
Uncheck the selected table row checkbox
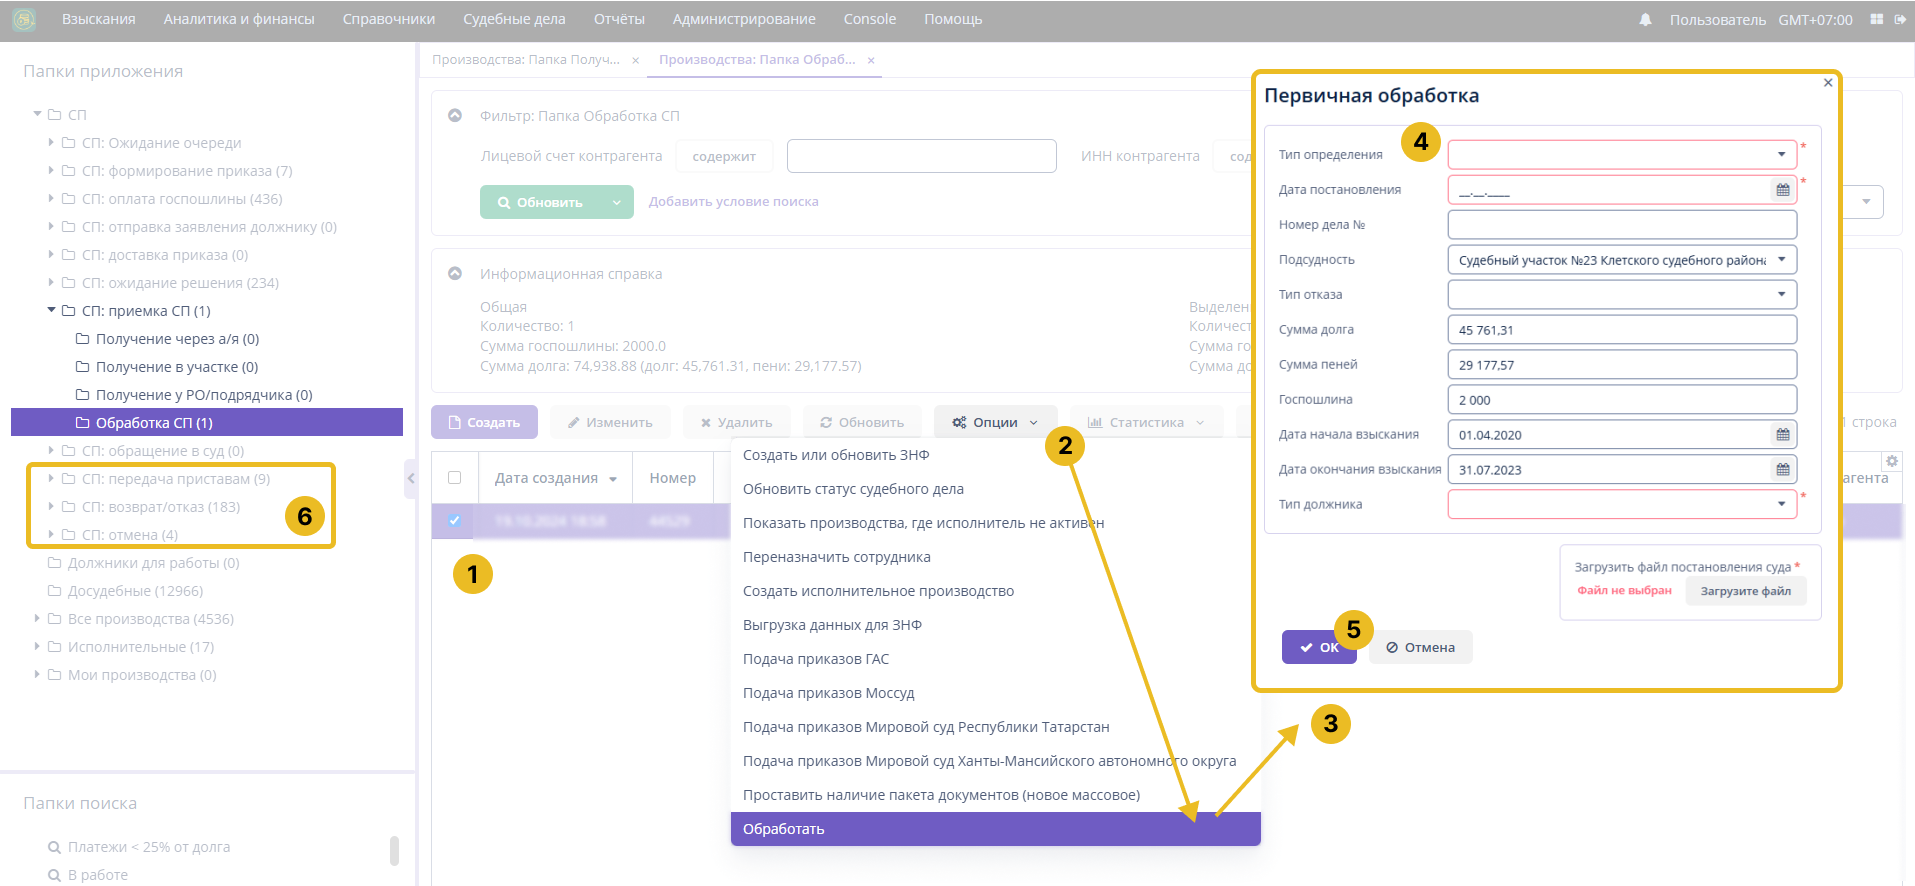(455, 520)
